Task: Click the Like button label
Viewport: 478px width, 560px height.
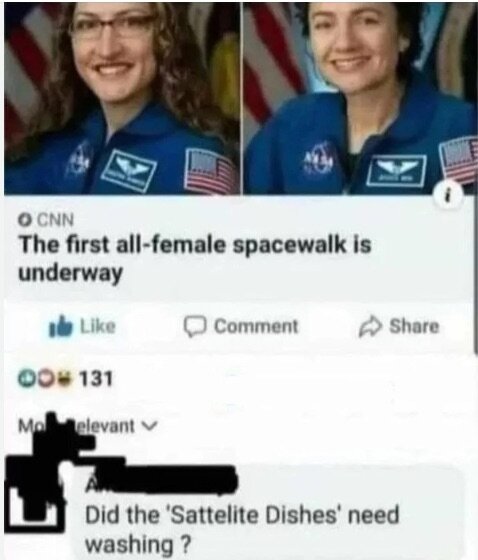Action: (98, 326)
